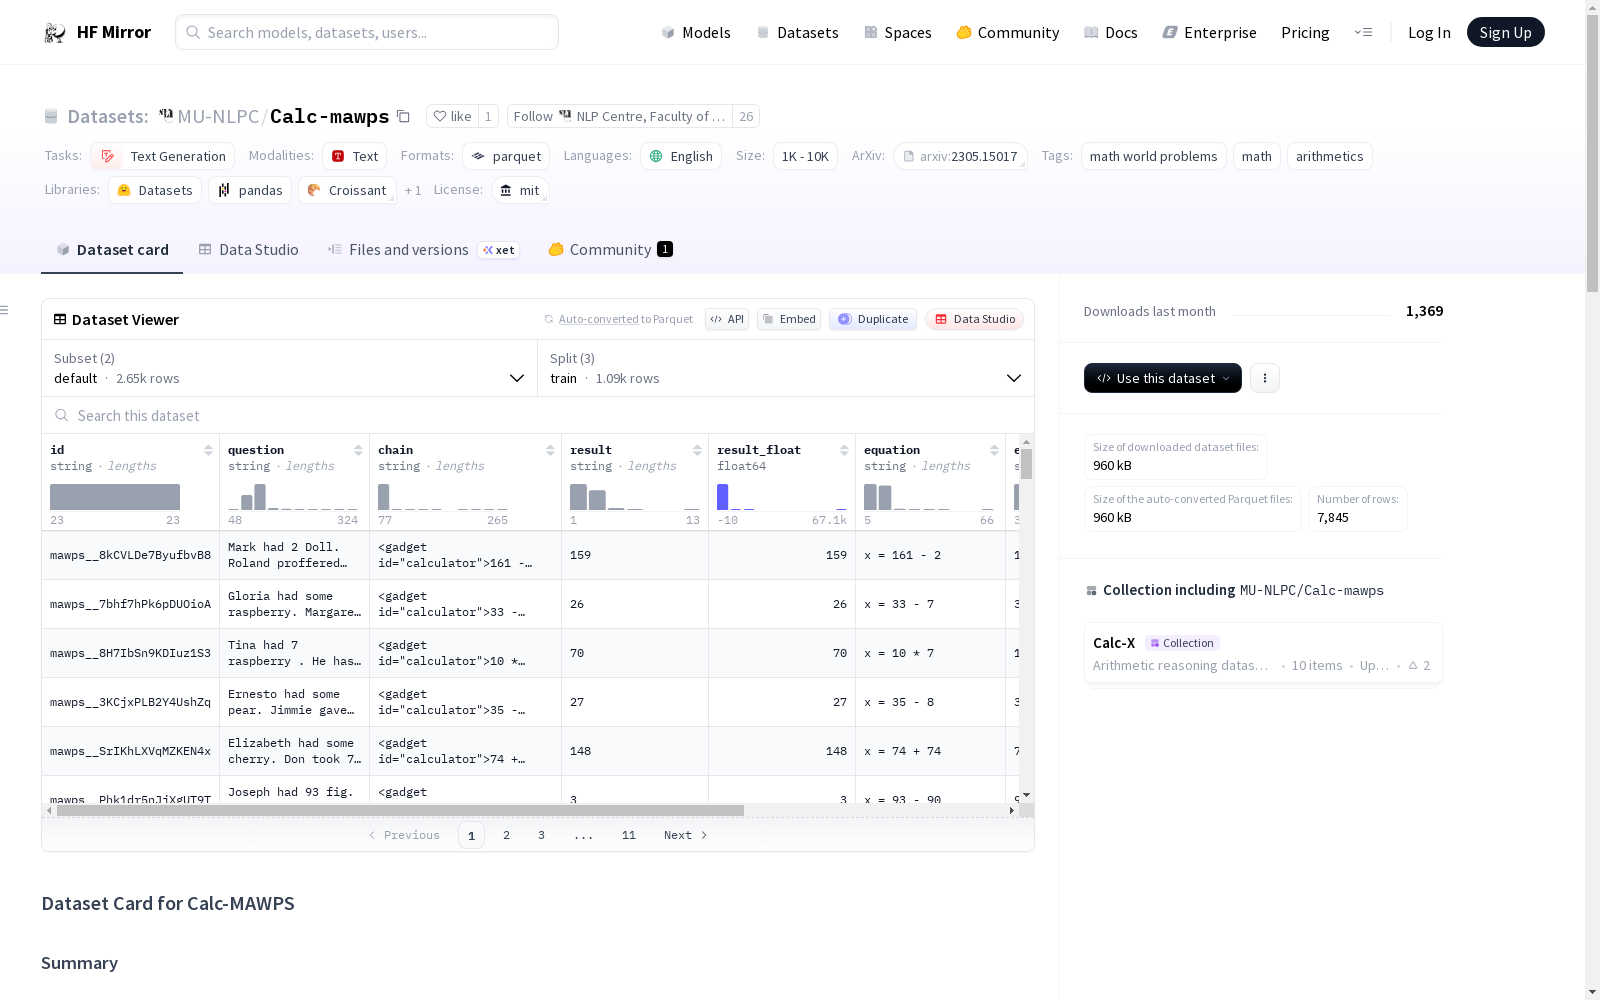Open the arxiv:2305.15017 paper tag

(960, 156)
